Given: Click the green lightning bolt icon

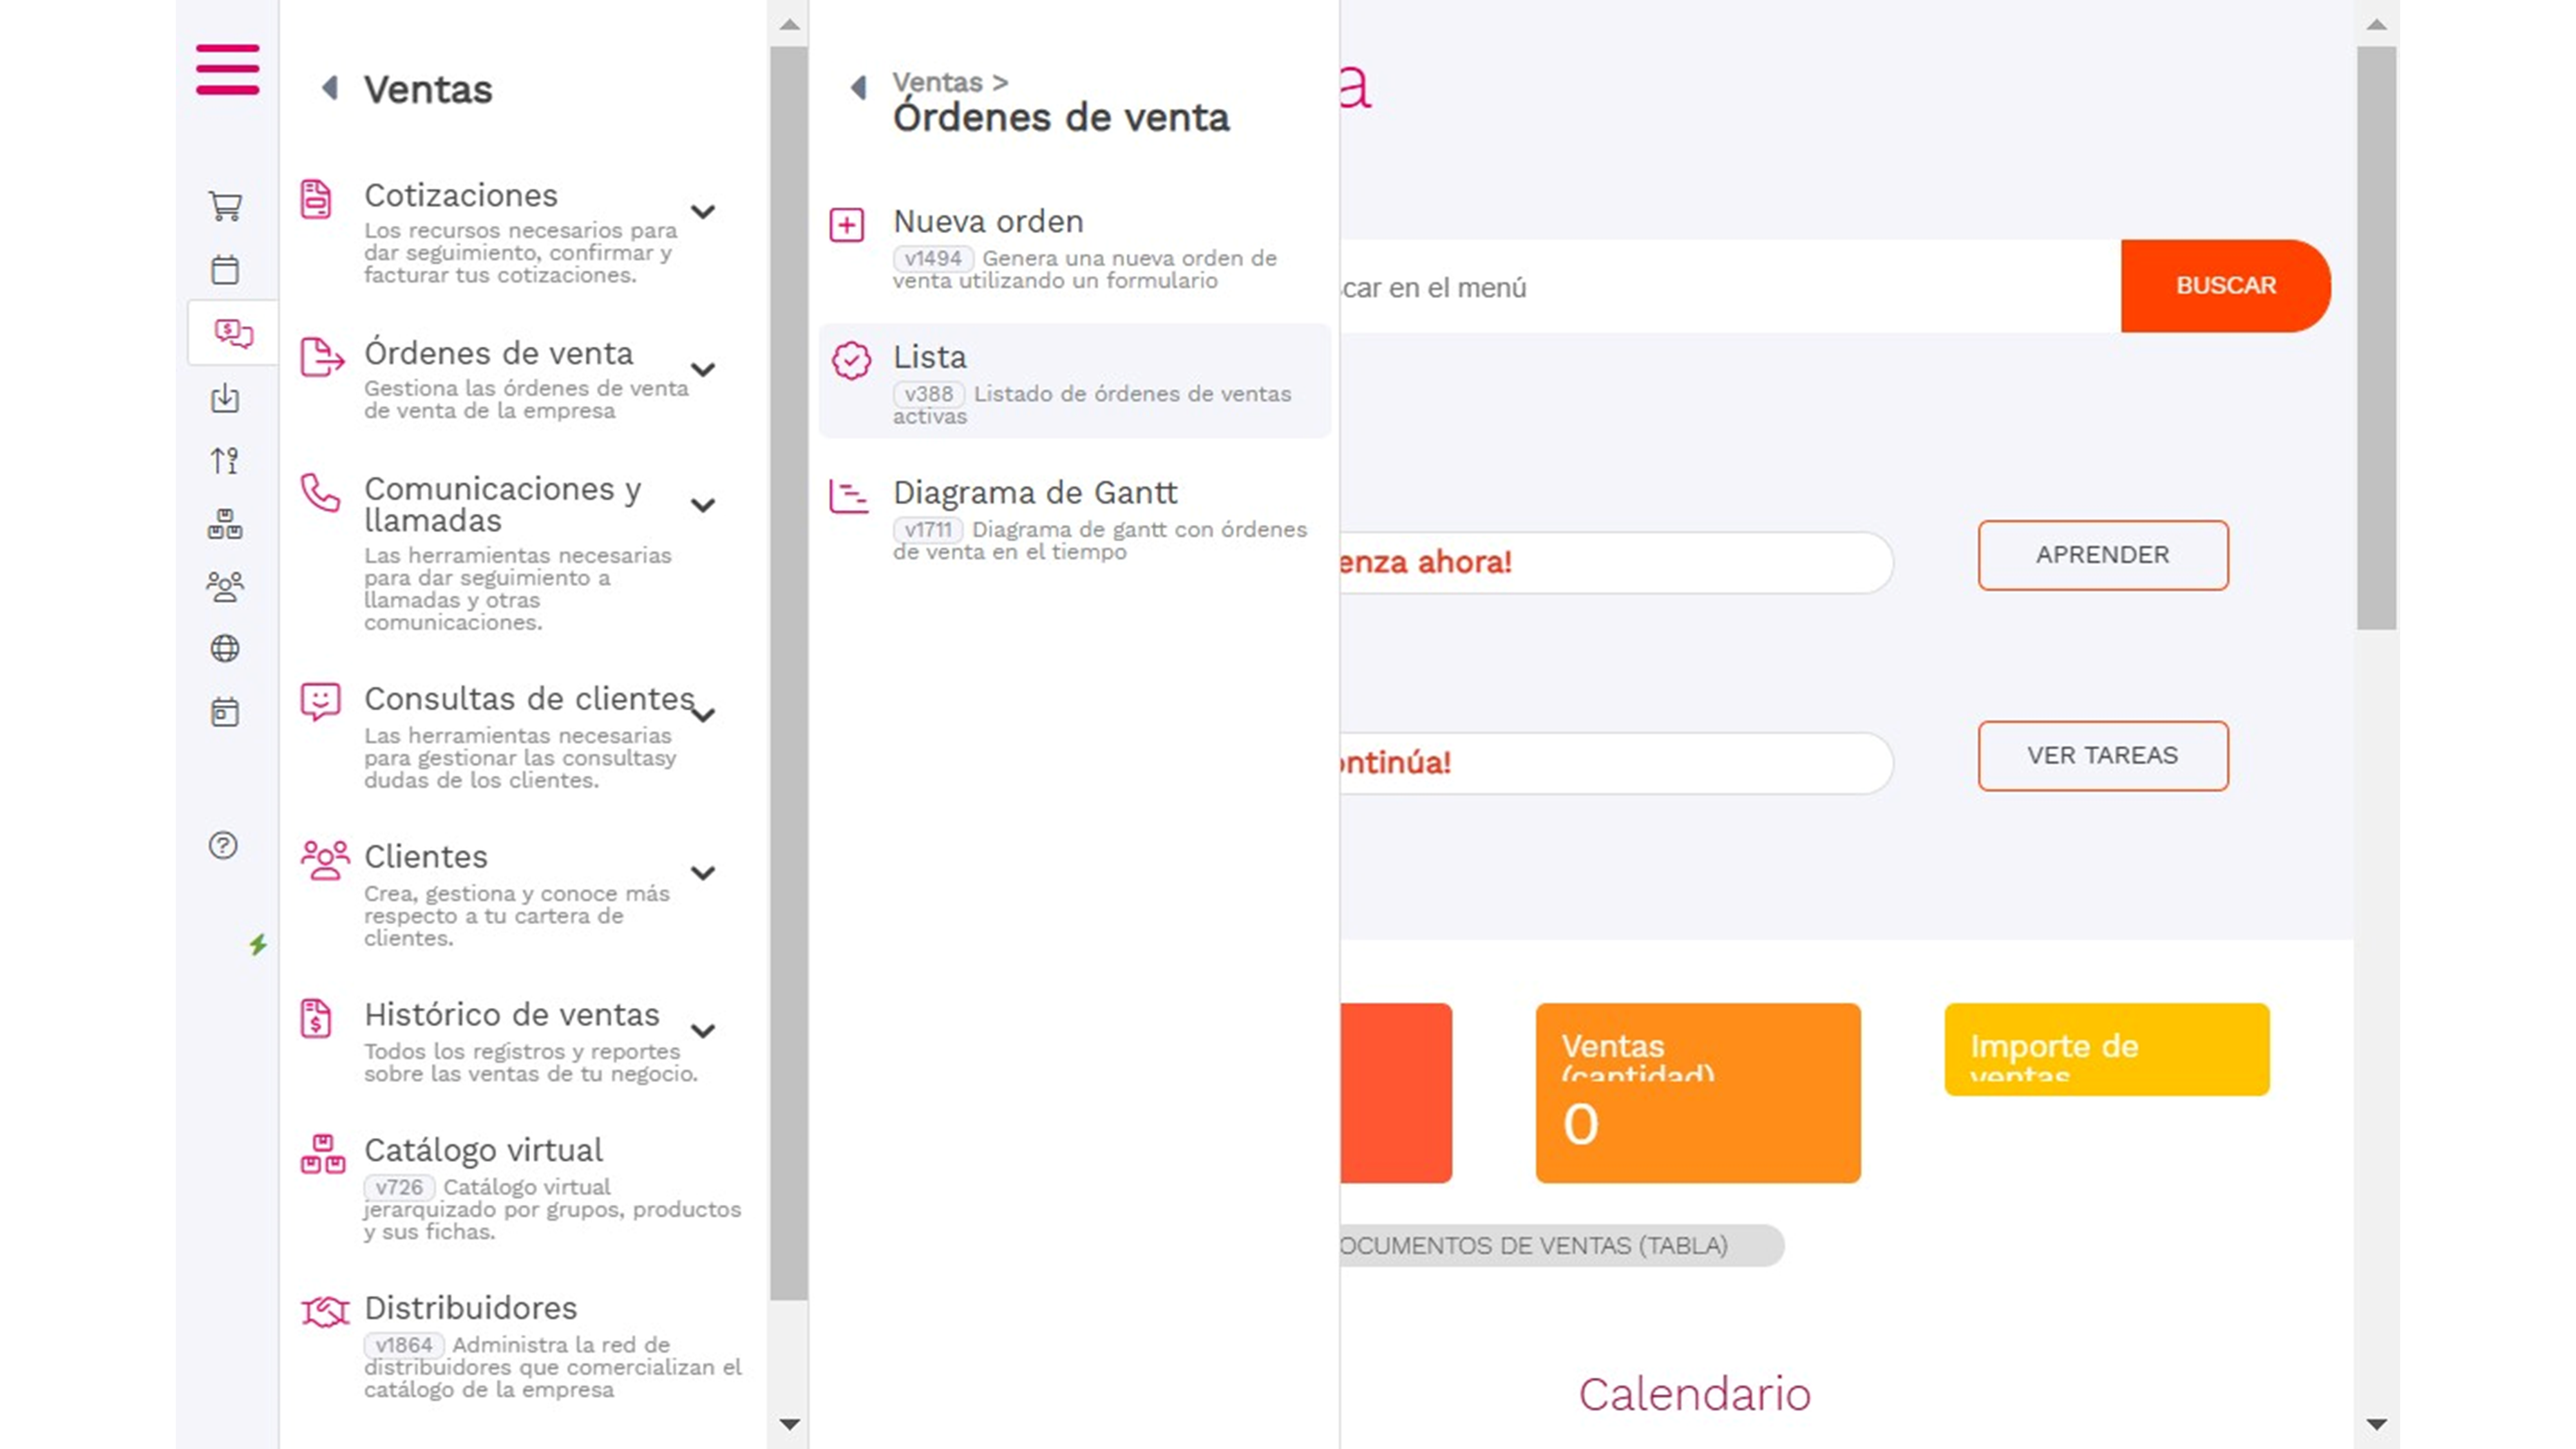Looking at the screenshot, I should pos(258,944).
